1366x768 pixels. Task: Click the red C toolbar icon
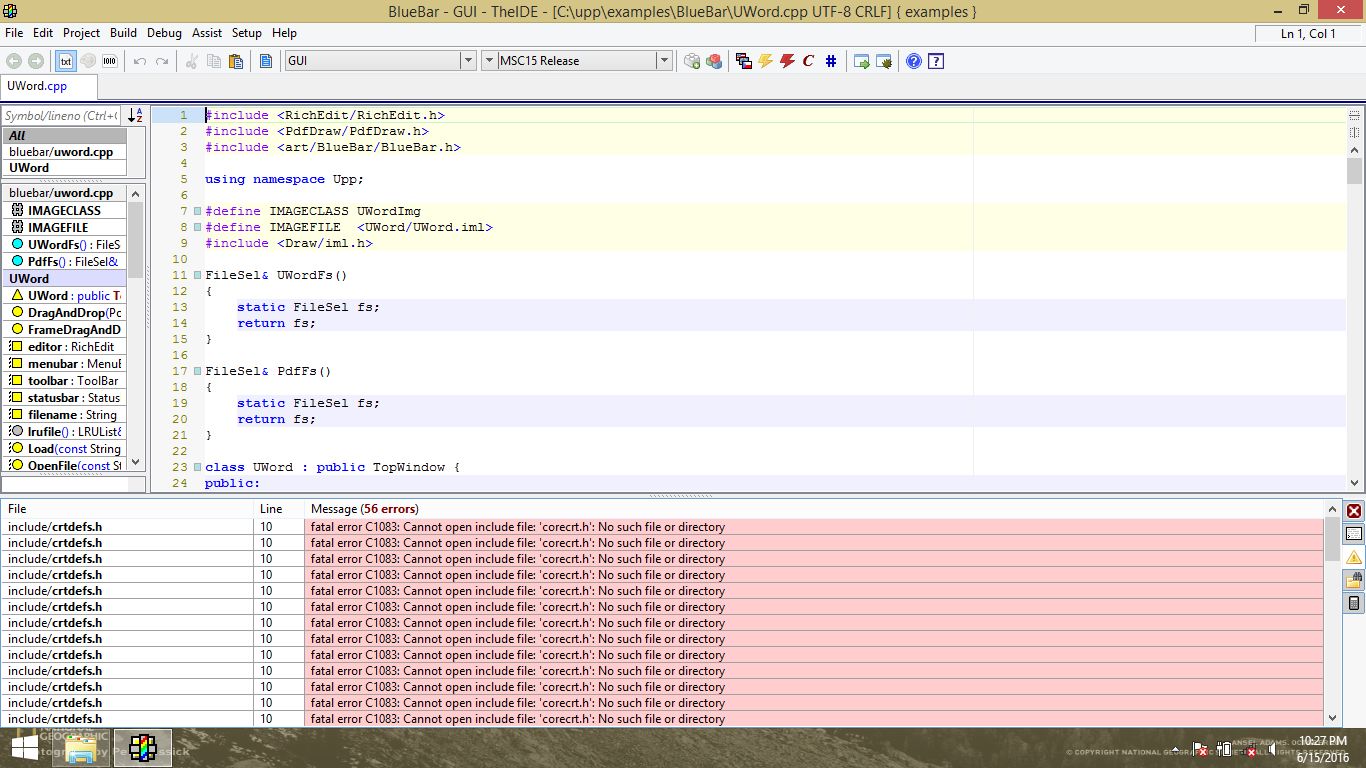(x=808, y=61)
